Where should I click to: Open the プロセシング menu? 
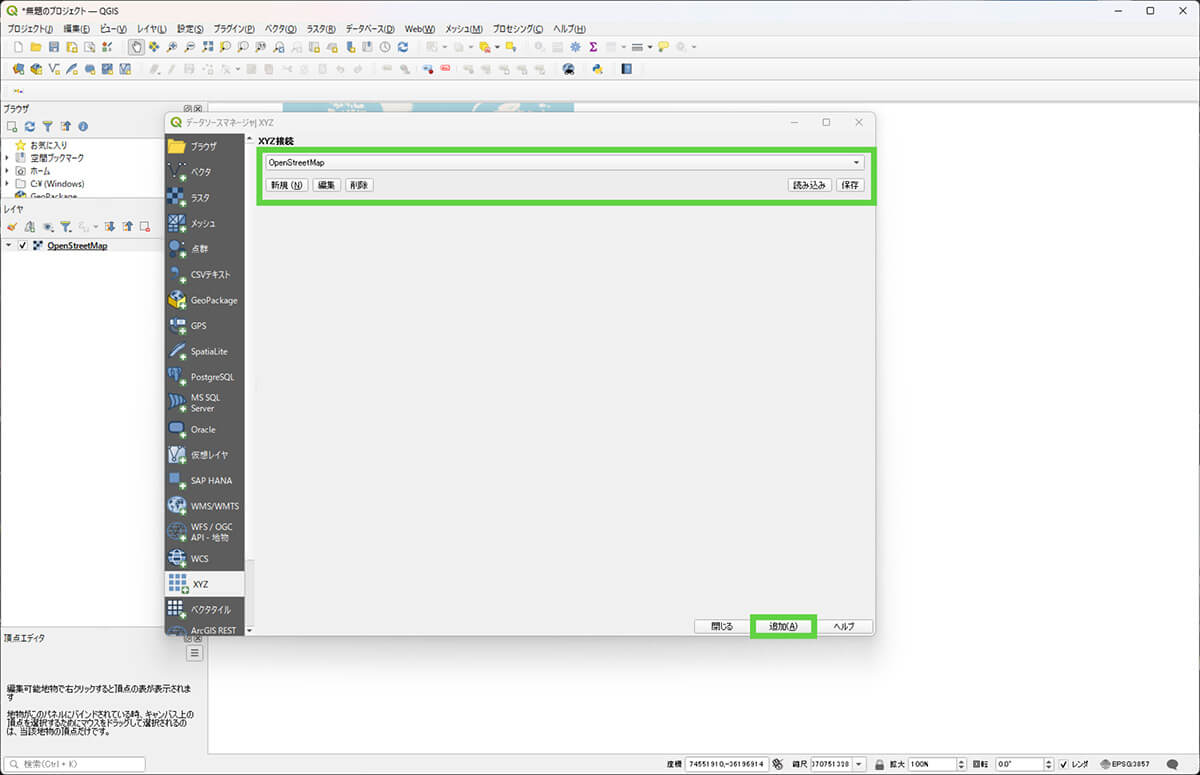click(518, 29)
